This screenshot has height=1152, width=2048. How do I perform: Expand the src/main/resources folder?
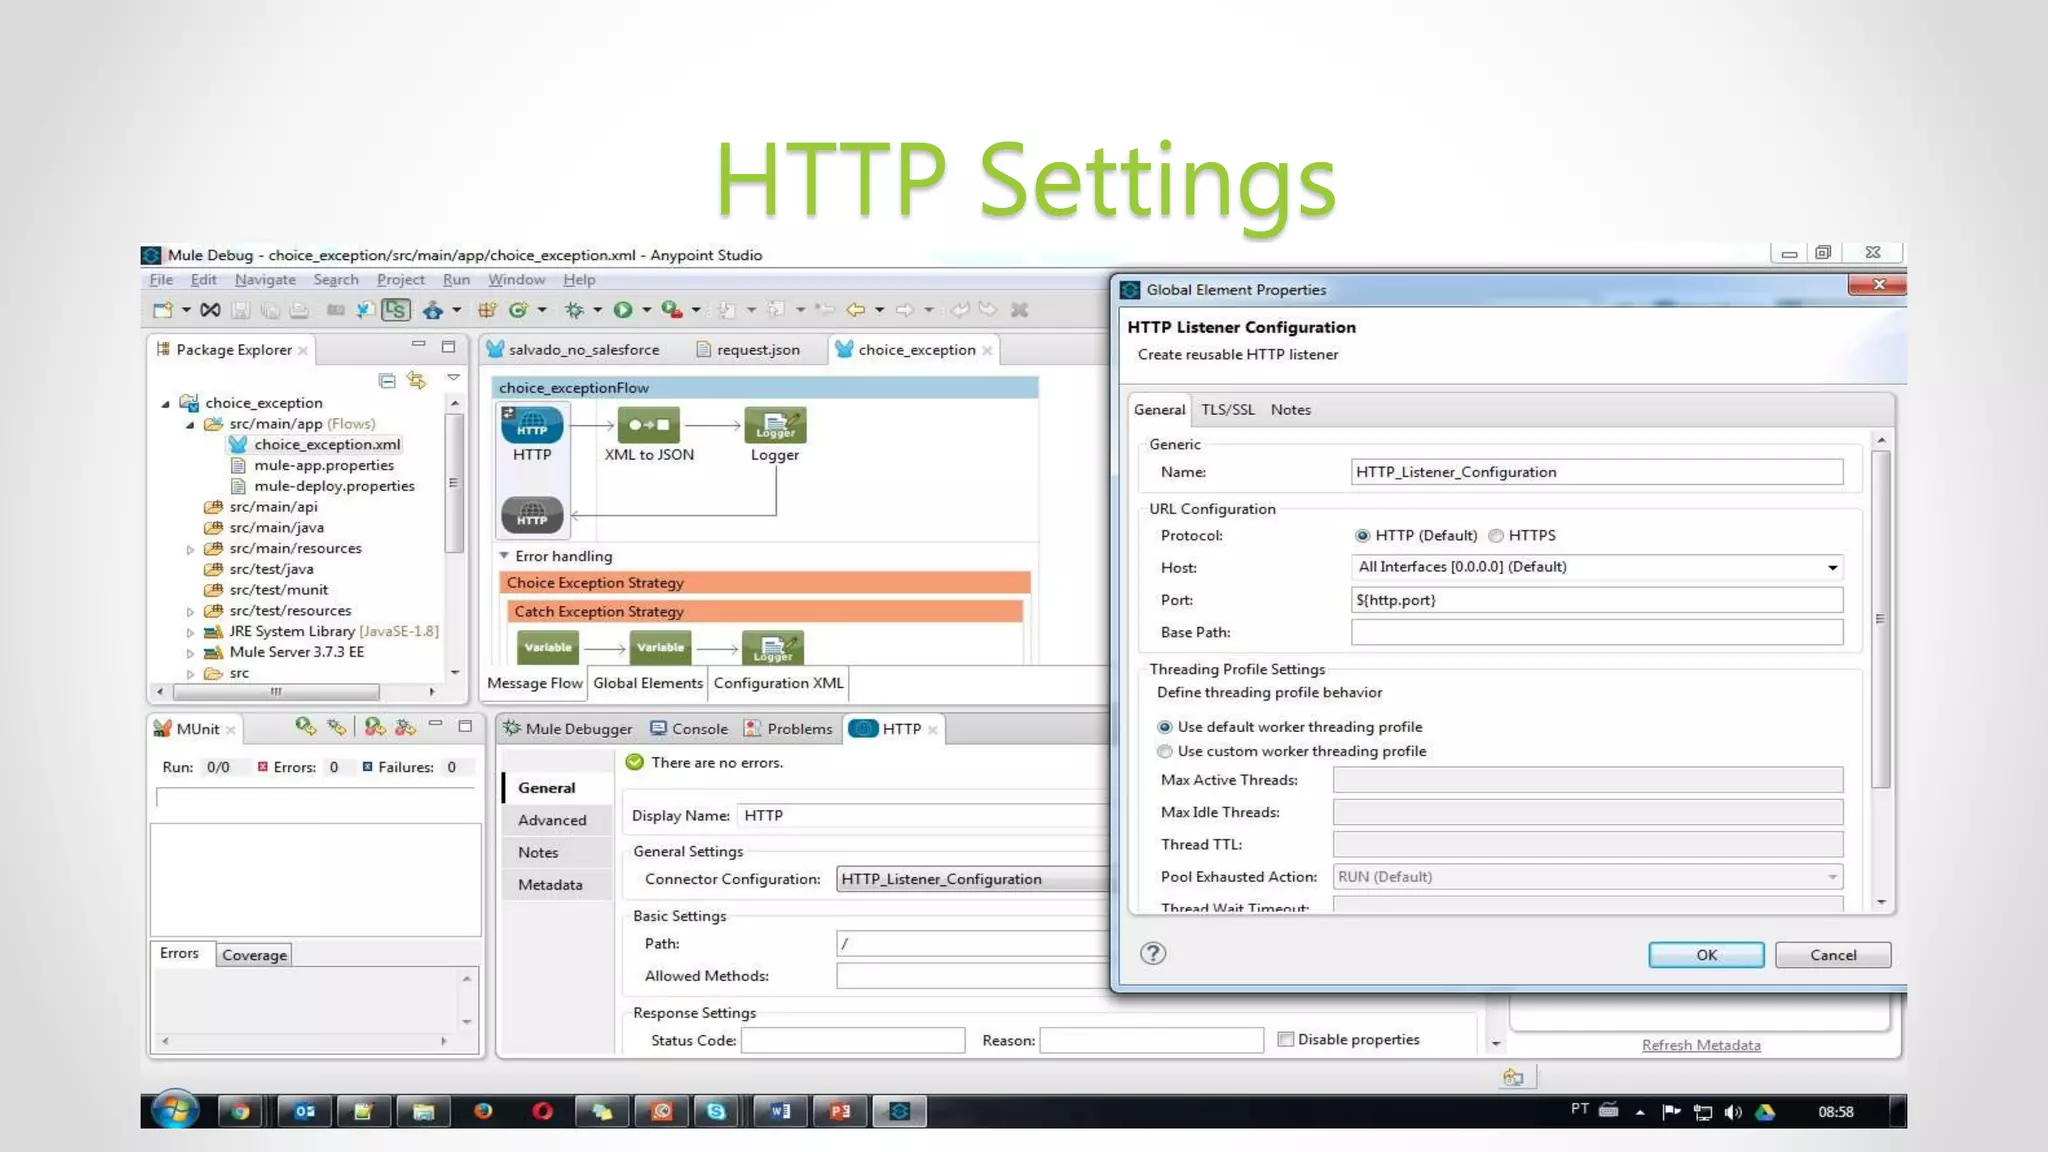point(190,549)
